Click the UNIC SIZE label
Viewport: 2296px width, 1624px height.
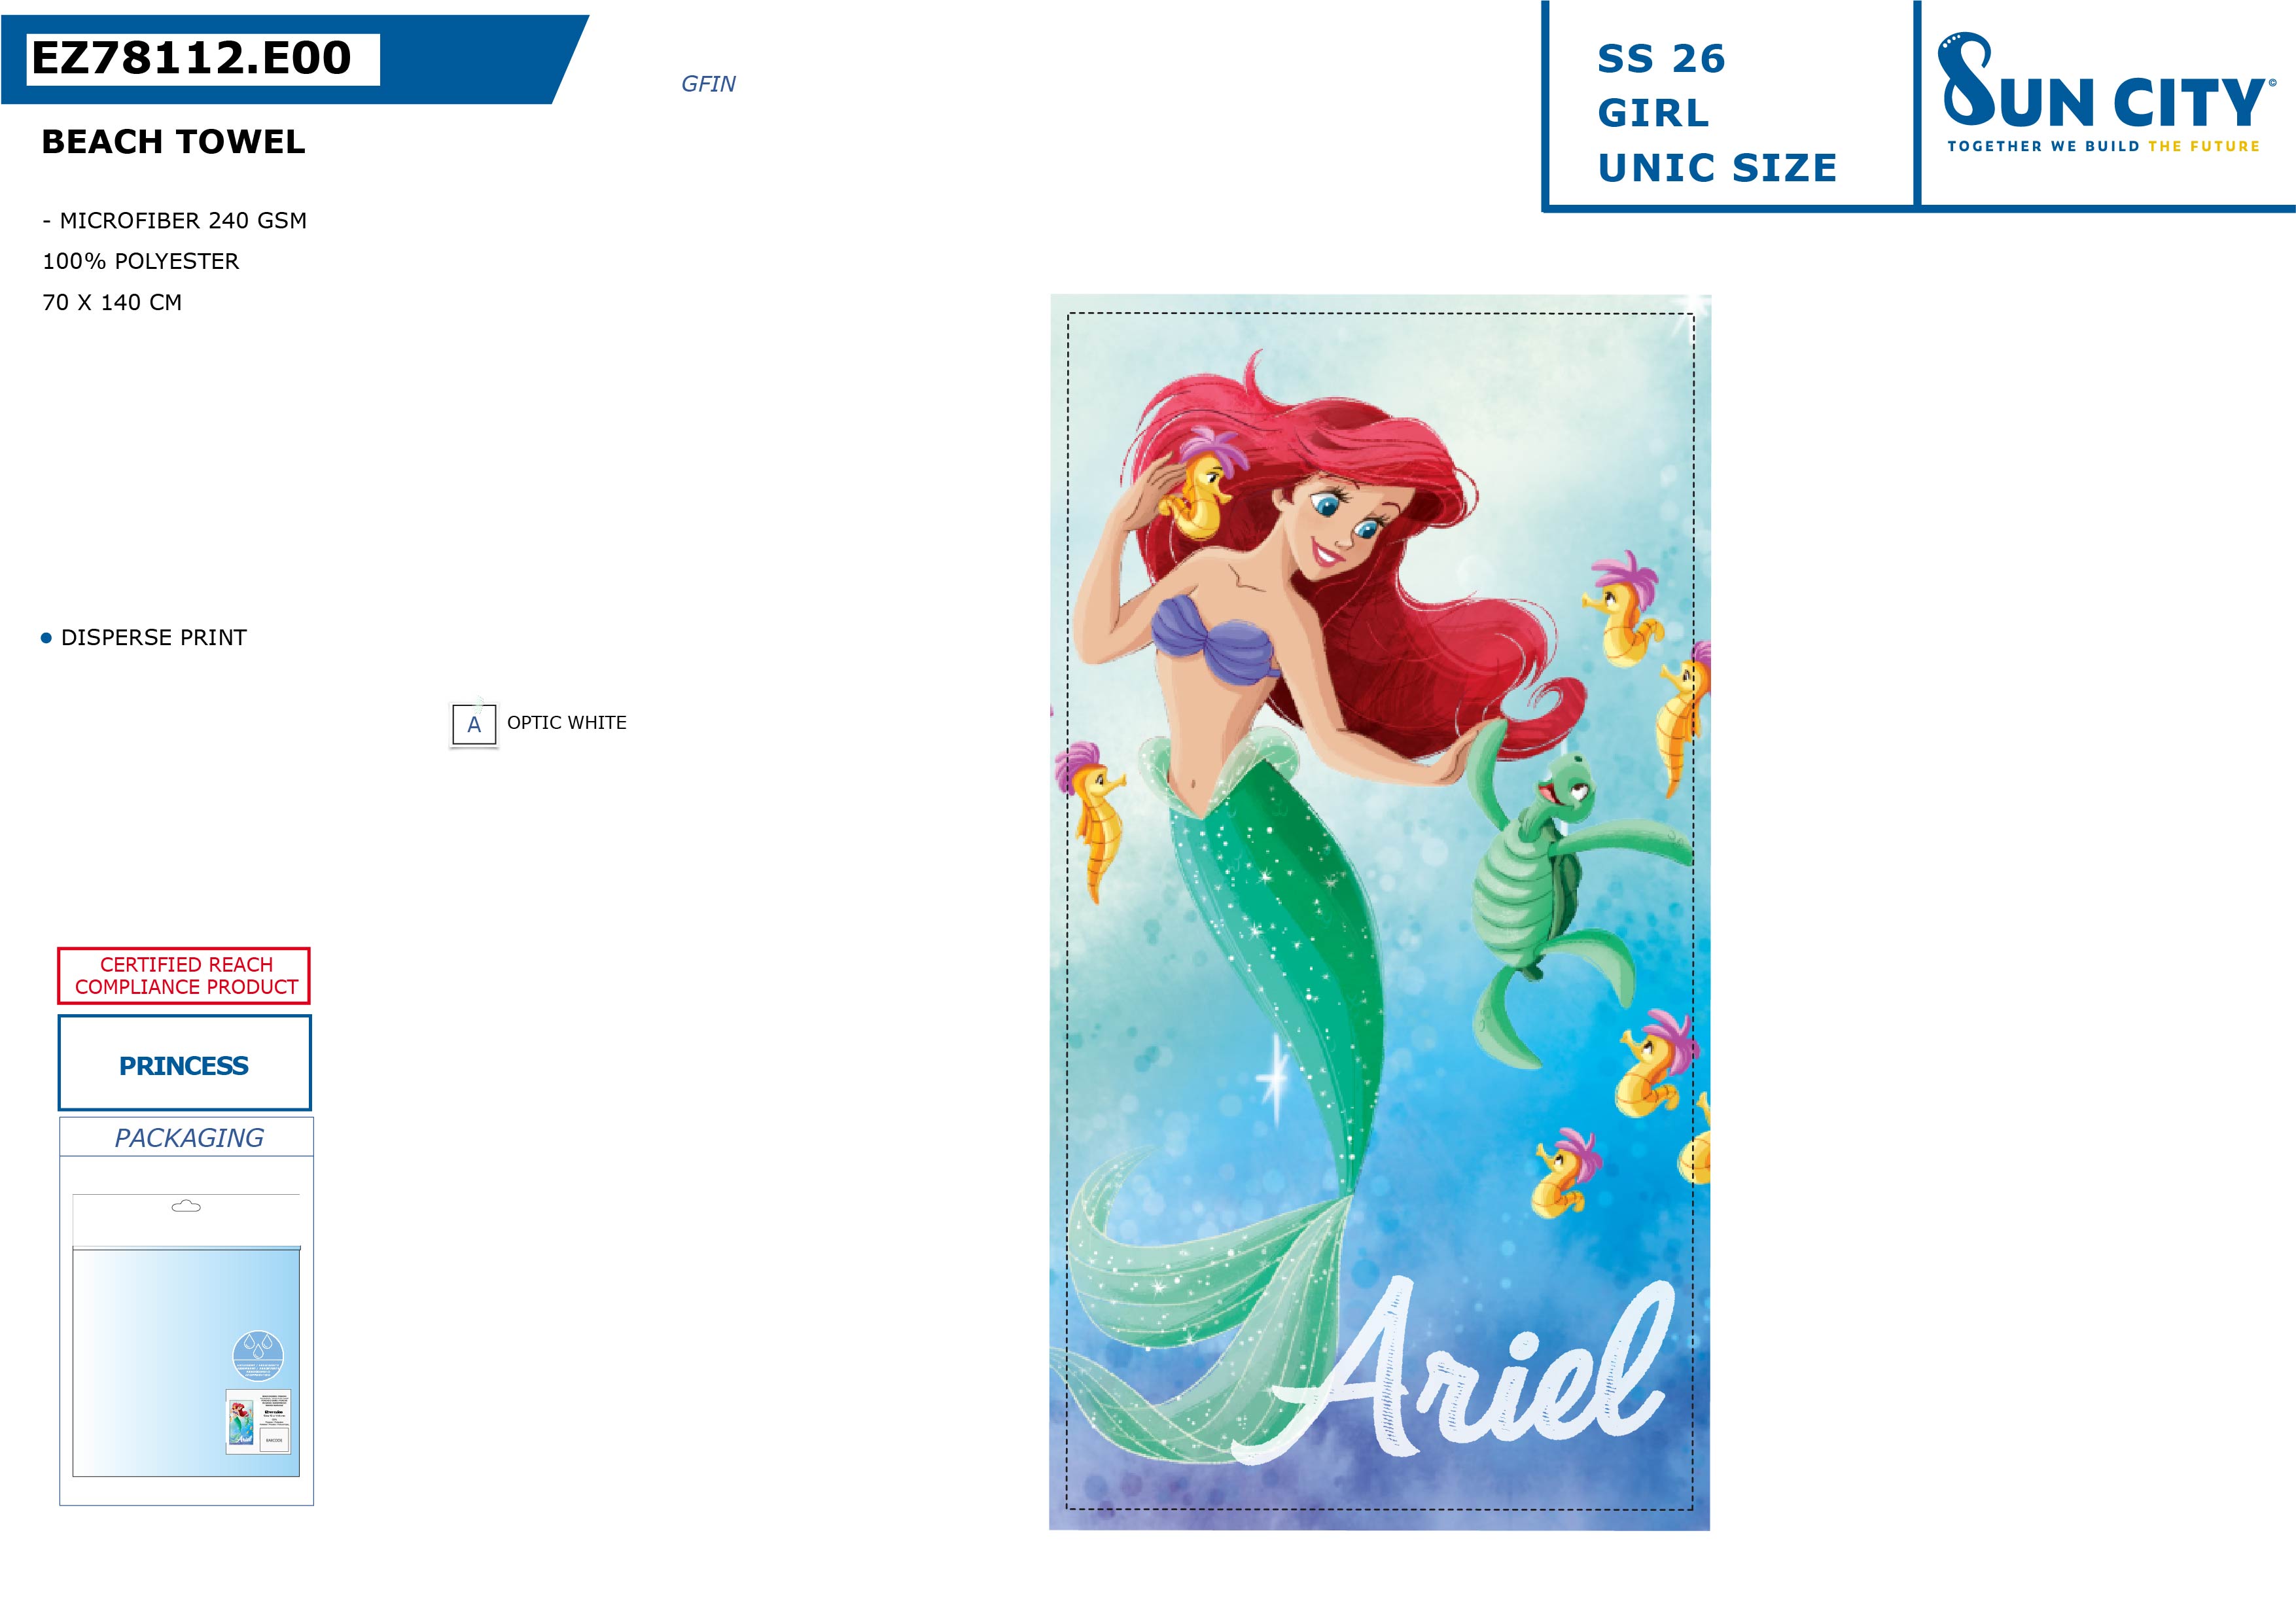pyautogui.click(x=1717, y=168)
